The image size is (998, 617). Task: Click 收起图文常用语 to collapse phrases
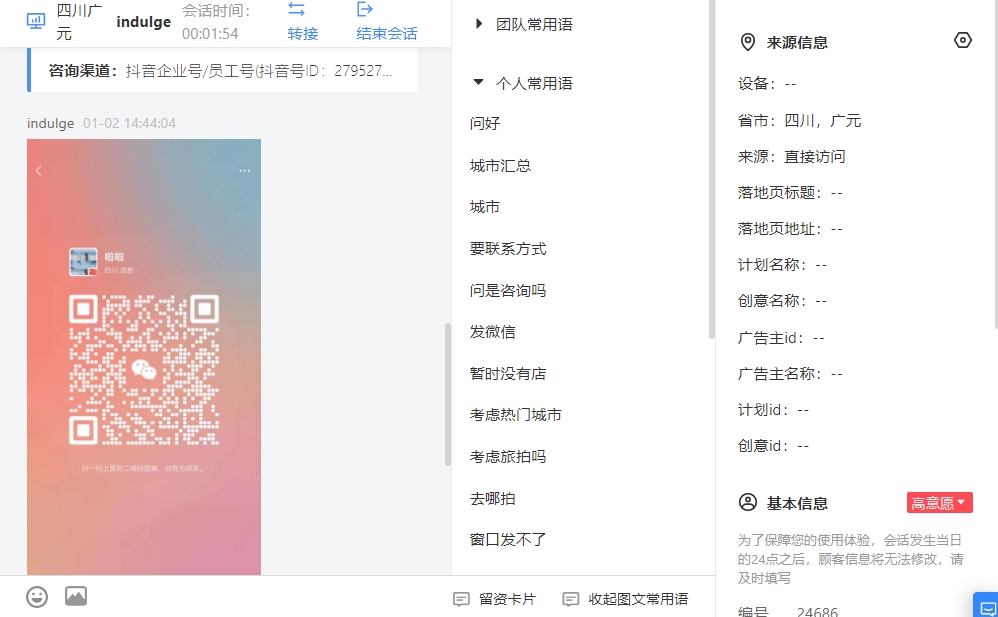click(625, 599)
